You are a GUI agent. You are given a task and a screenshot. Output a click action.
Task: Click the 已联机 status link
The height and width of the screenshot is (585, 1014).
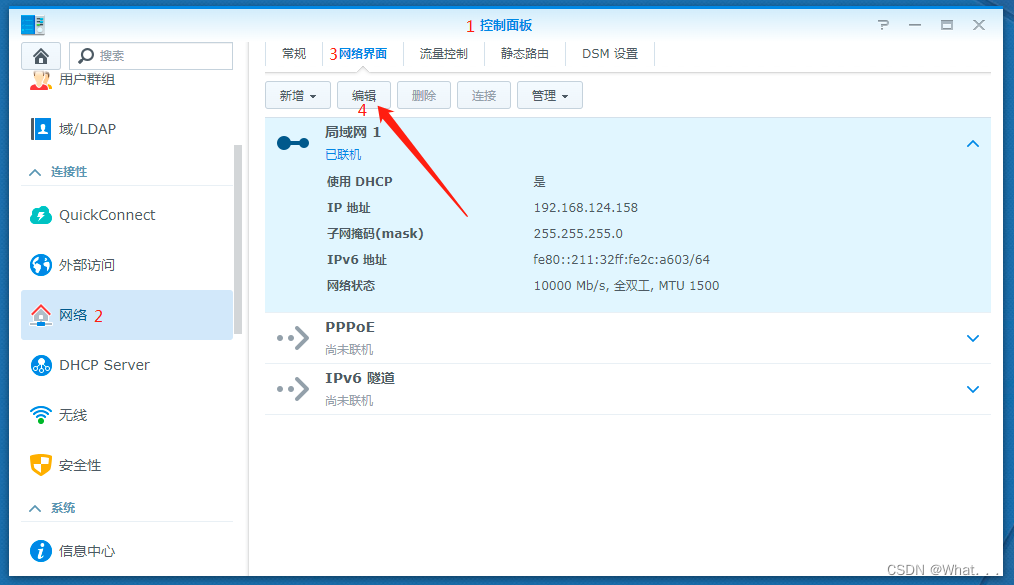pyautogui.click(x=343, y=154)
